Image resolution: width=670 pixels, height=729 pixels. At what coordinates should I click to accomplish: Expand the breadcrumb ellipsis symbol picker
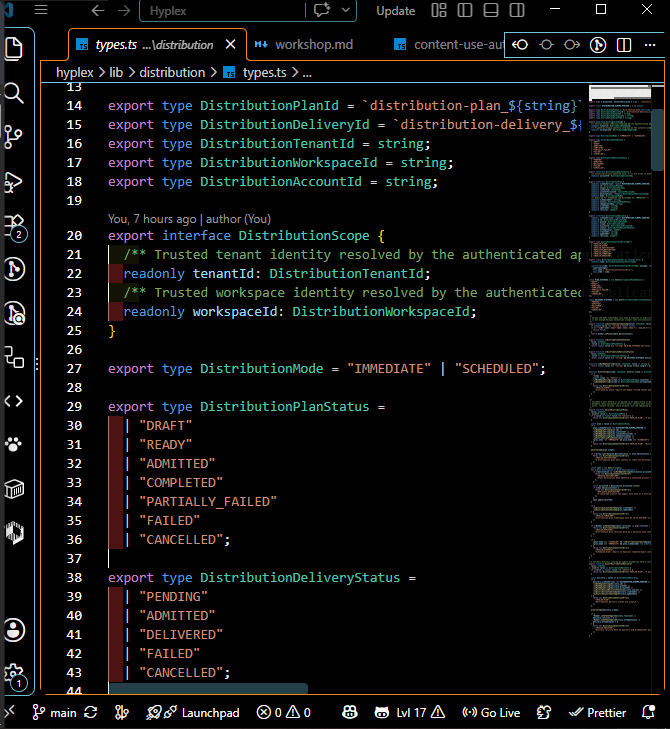tap(307, 73)
